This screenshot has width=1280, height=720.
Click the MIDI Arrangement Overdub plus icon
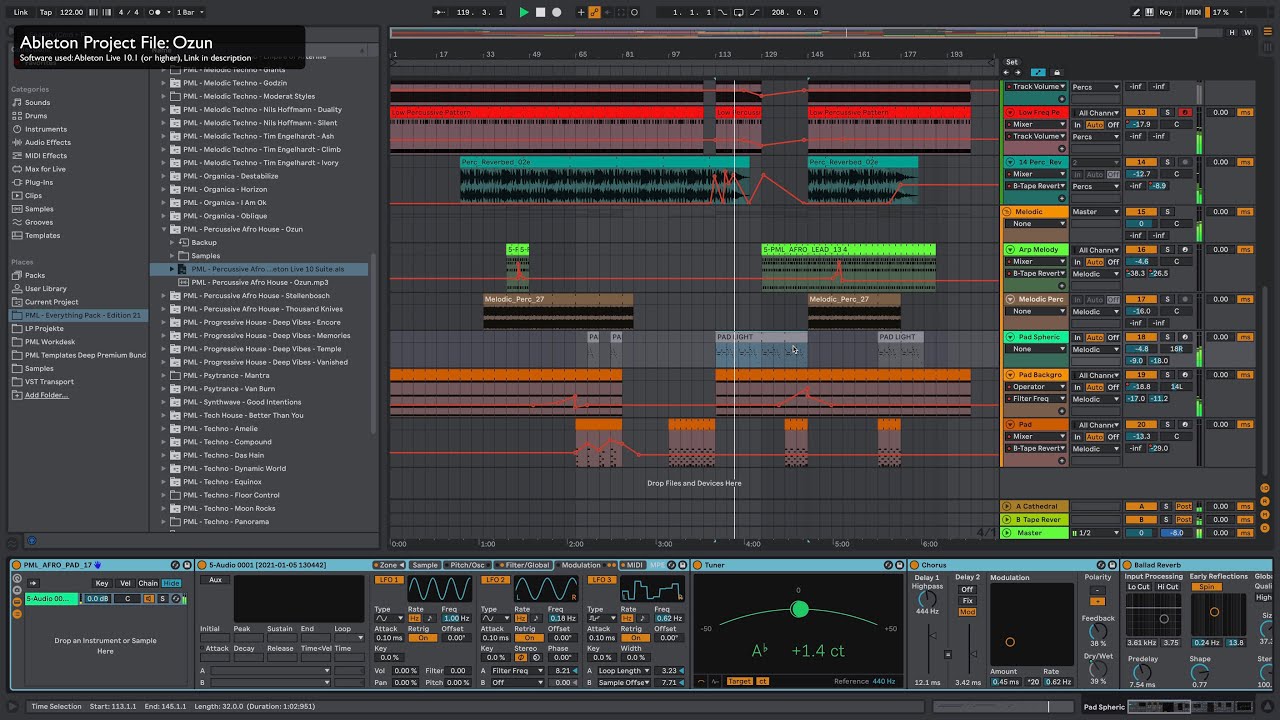click(x=581, y=12)
